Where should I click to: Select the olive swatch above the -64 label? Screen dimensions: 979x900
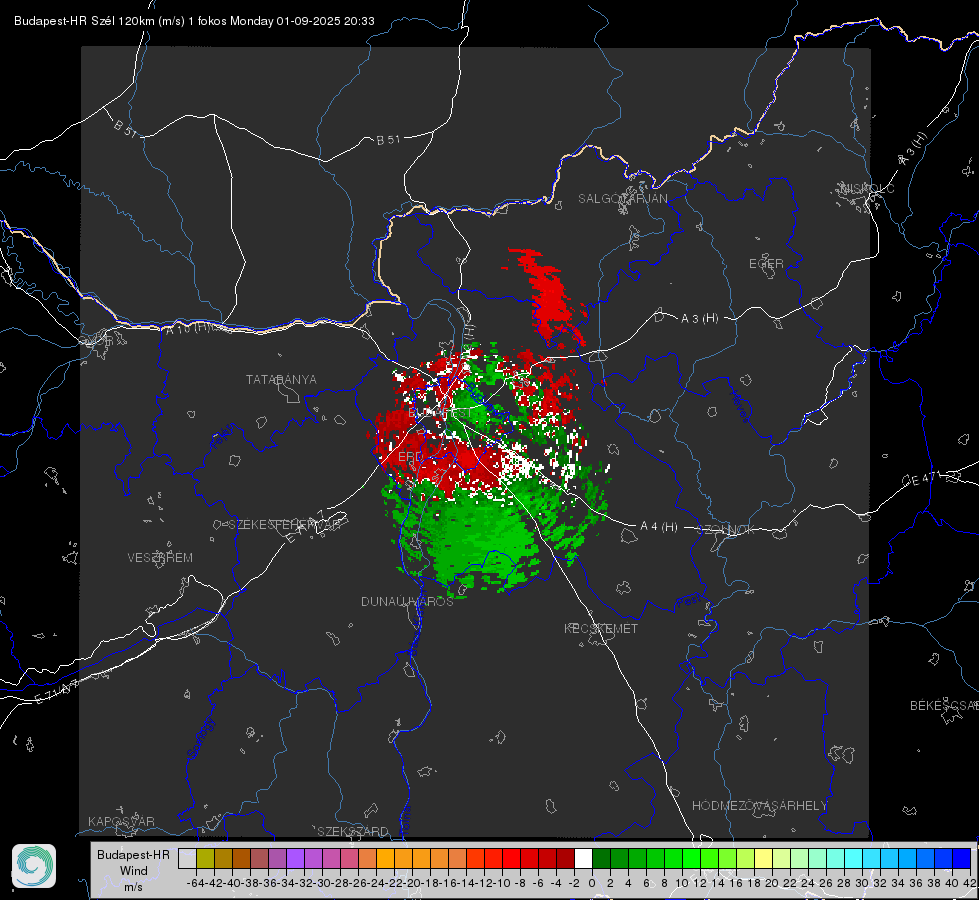(205, 858)
